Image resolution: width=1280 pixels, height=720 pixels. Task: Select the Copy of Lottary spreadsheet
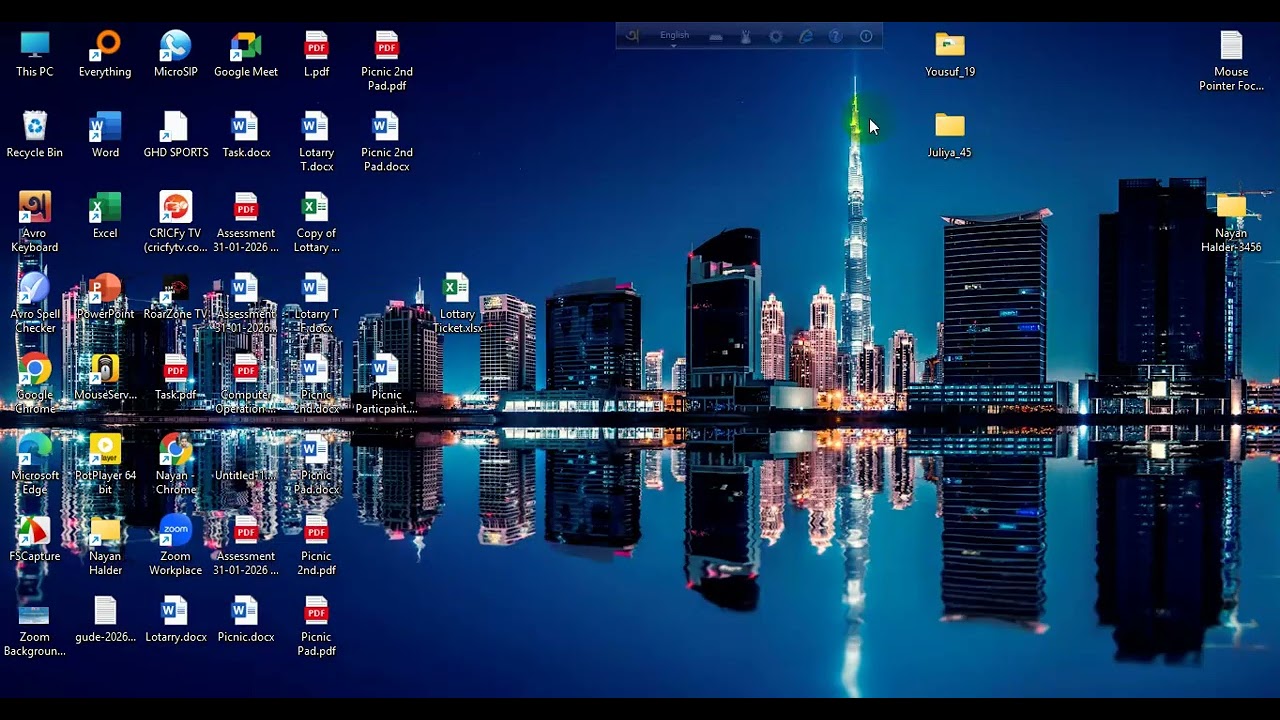pos(316,223)
